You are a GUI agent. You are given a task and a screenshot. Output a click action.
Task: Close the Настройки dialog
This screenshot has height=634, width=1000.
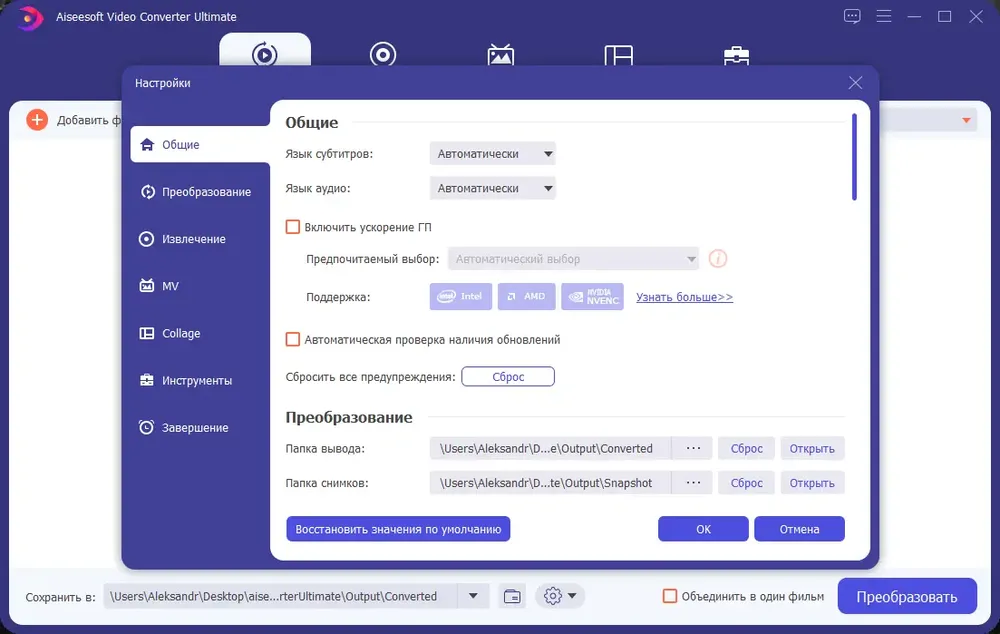coord(855,83)
